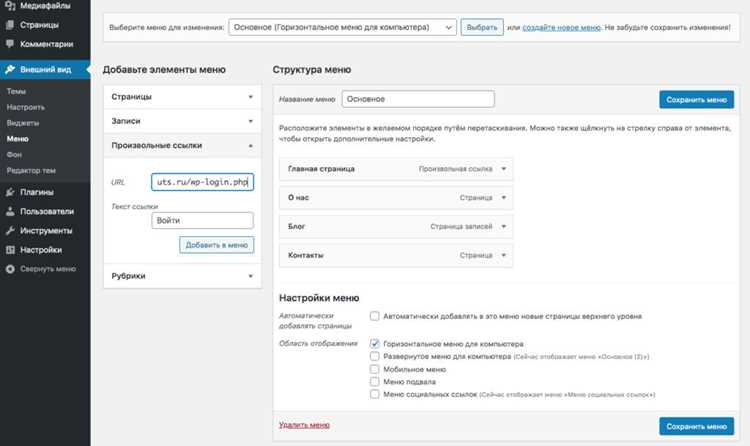Screen dimensions: 750x446
Task: Check the Меню подвала checkbox
Action: (375, 381)
